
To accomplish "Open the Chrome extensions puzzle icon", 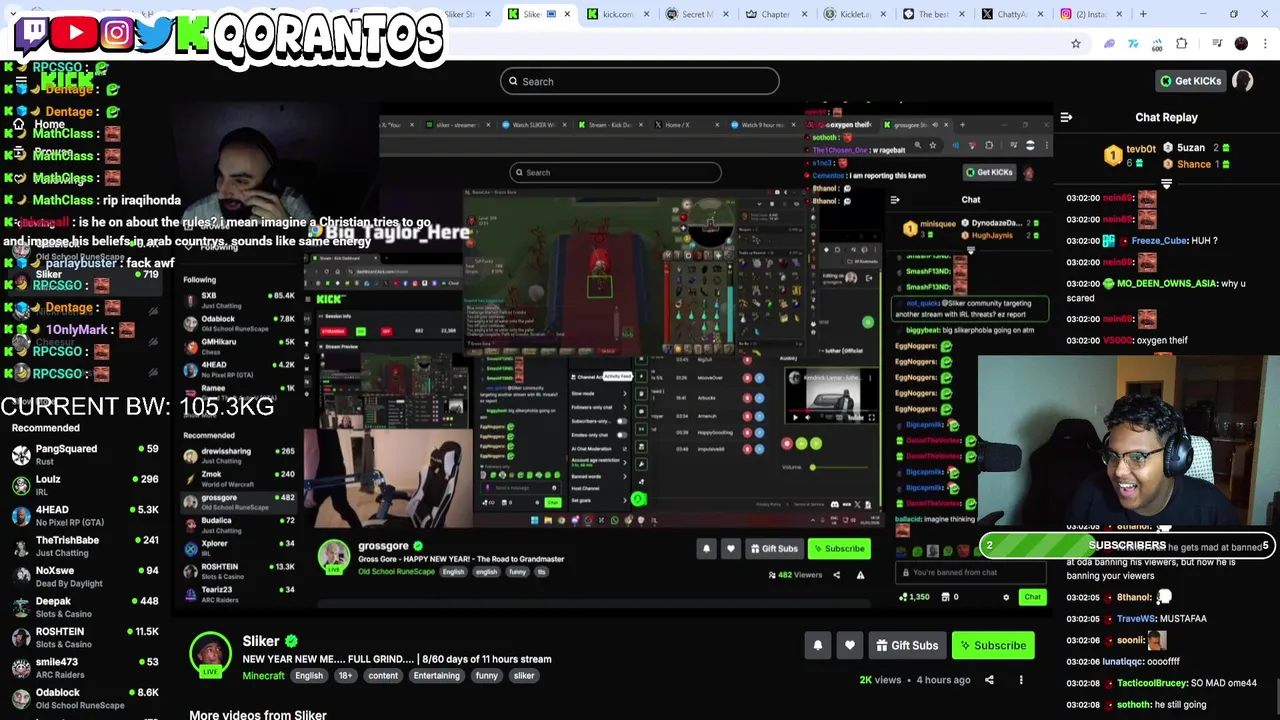I will click(x=1181, y=44).
